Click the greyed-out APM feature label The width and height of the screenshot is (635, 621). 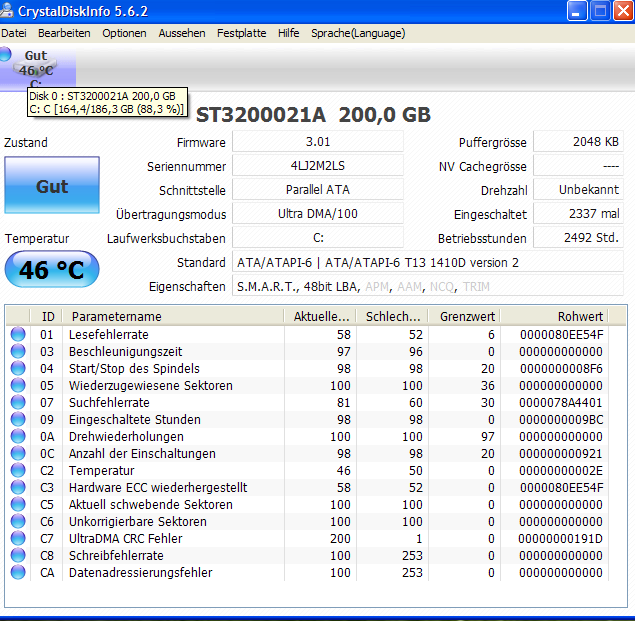(377, 287)
